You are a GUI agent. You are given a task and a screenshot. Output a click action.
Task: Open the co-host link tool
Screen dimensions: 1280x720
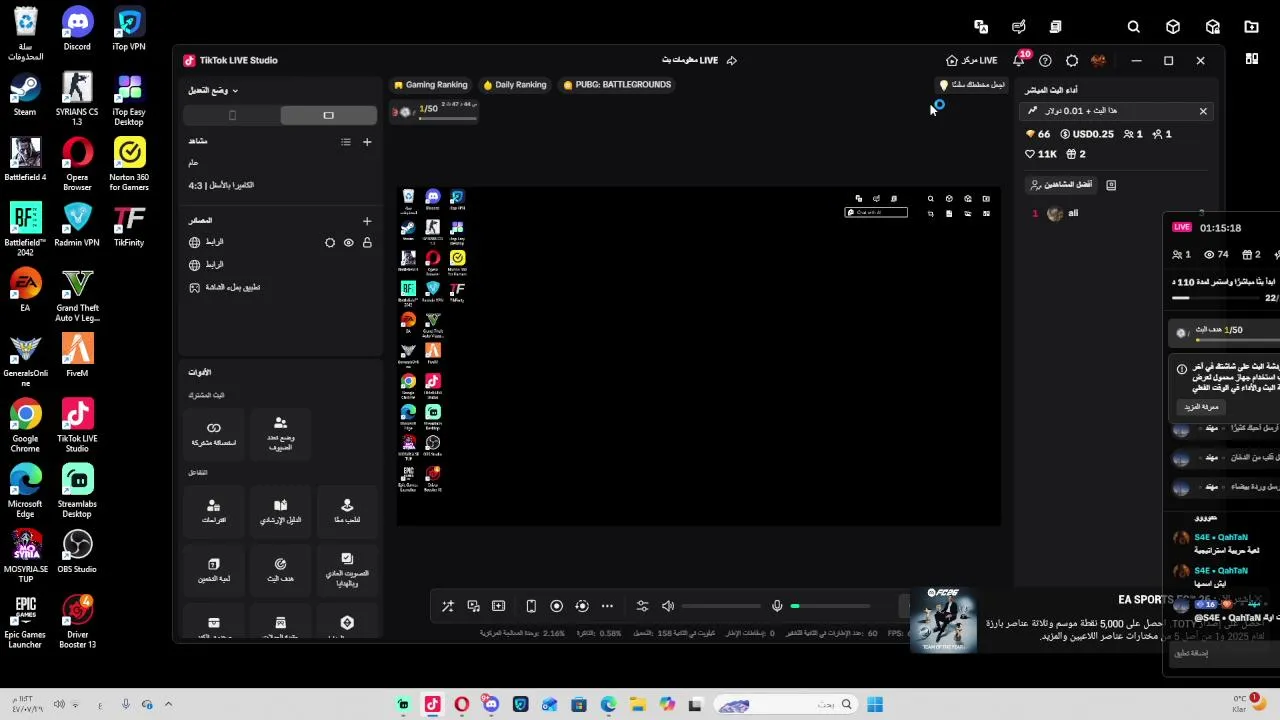pos(214,433)
